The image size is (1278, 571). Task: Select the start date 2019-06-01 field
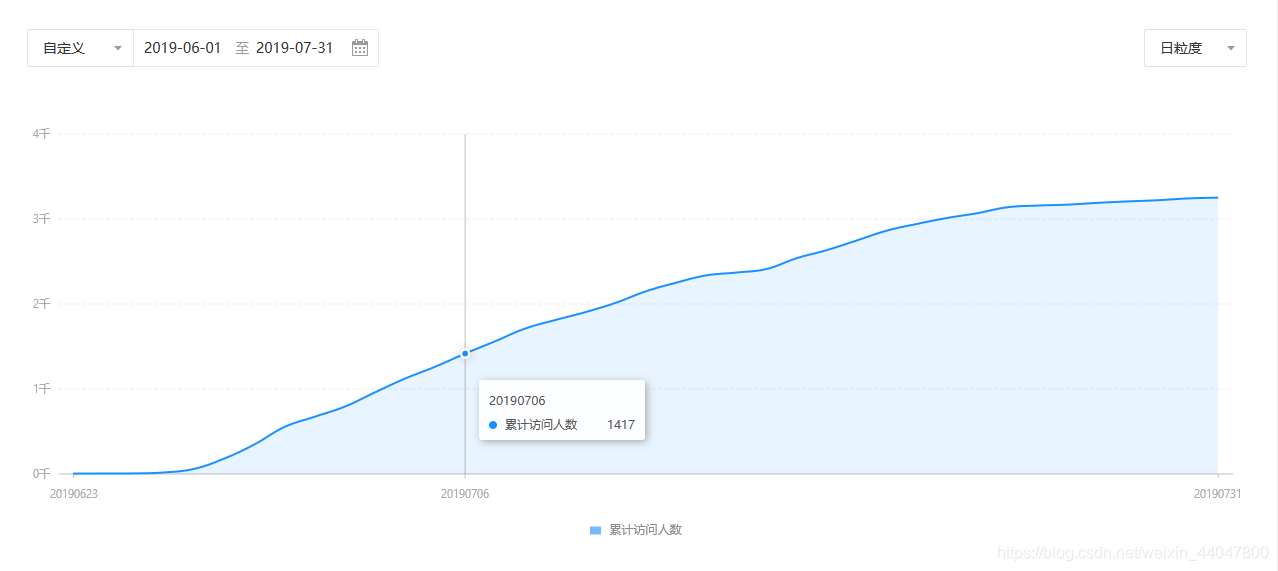(183, 48)
